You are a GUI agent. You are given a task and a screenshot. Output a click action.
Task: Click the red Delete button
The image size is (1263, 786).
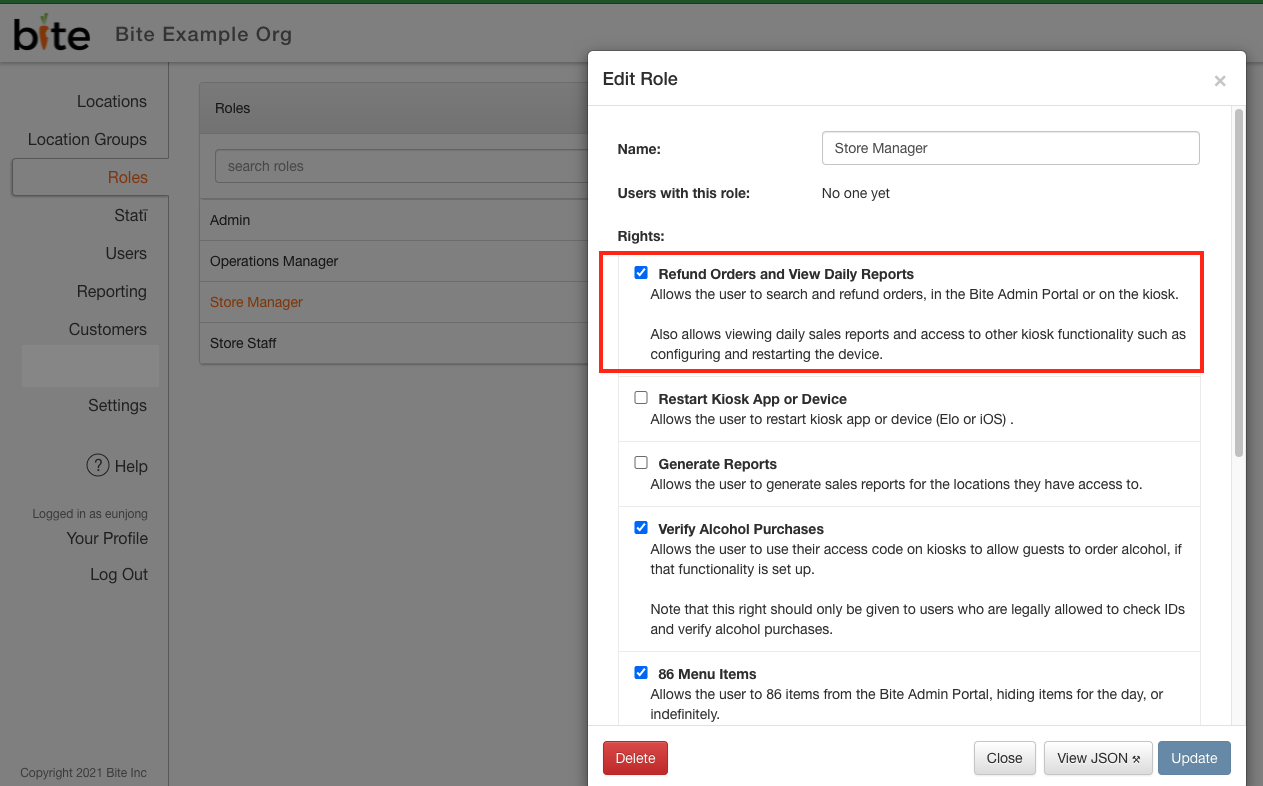(635, 758)
